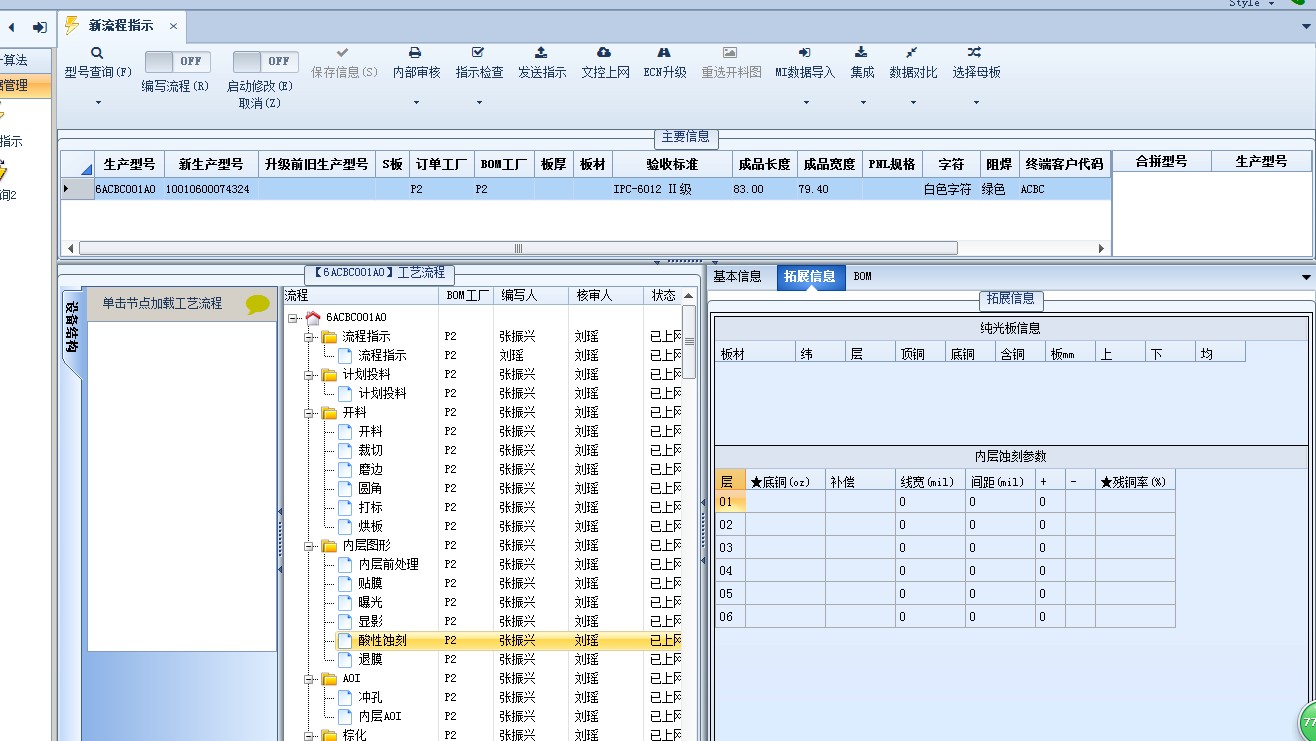Image resolution: width=1316 pixels, height=741 pixels.
Task: Open dropdown under 集成
Action: click(862, 102)
